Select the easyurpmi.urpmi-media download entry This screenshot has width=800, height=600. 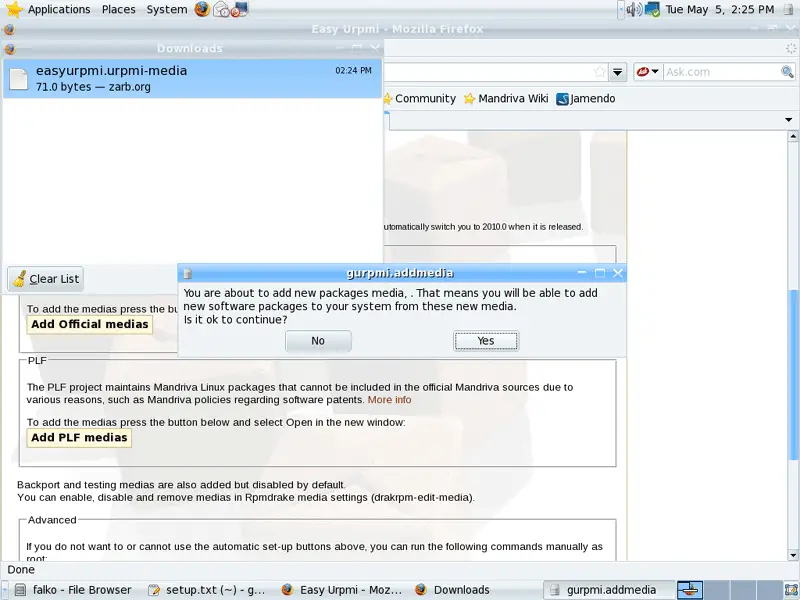click(x=192, y=79)
